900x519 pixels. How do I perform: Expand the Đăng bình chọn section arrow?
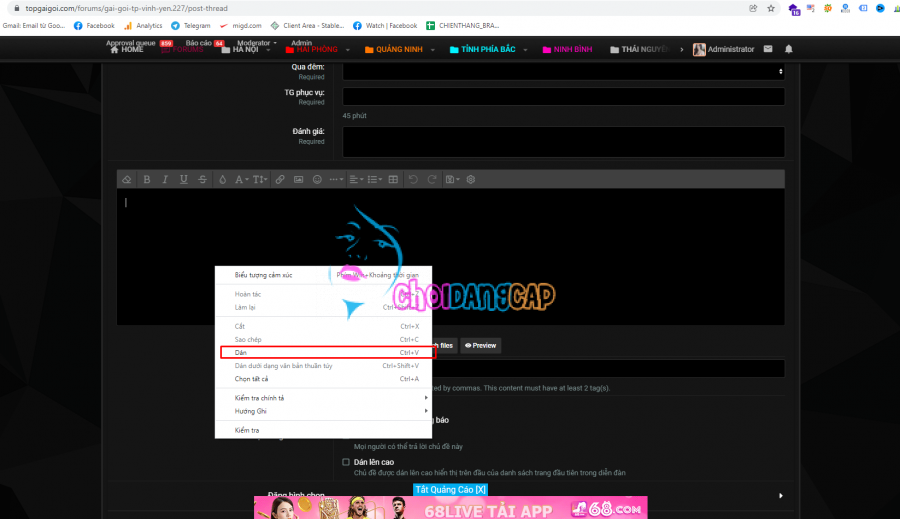click(x=781, y=495)
